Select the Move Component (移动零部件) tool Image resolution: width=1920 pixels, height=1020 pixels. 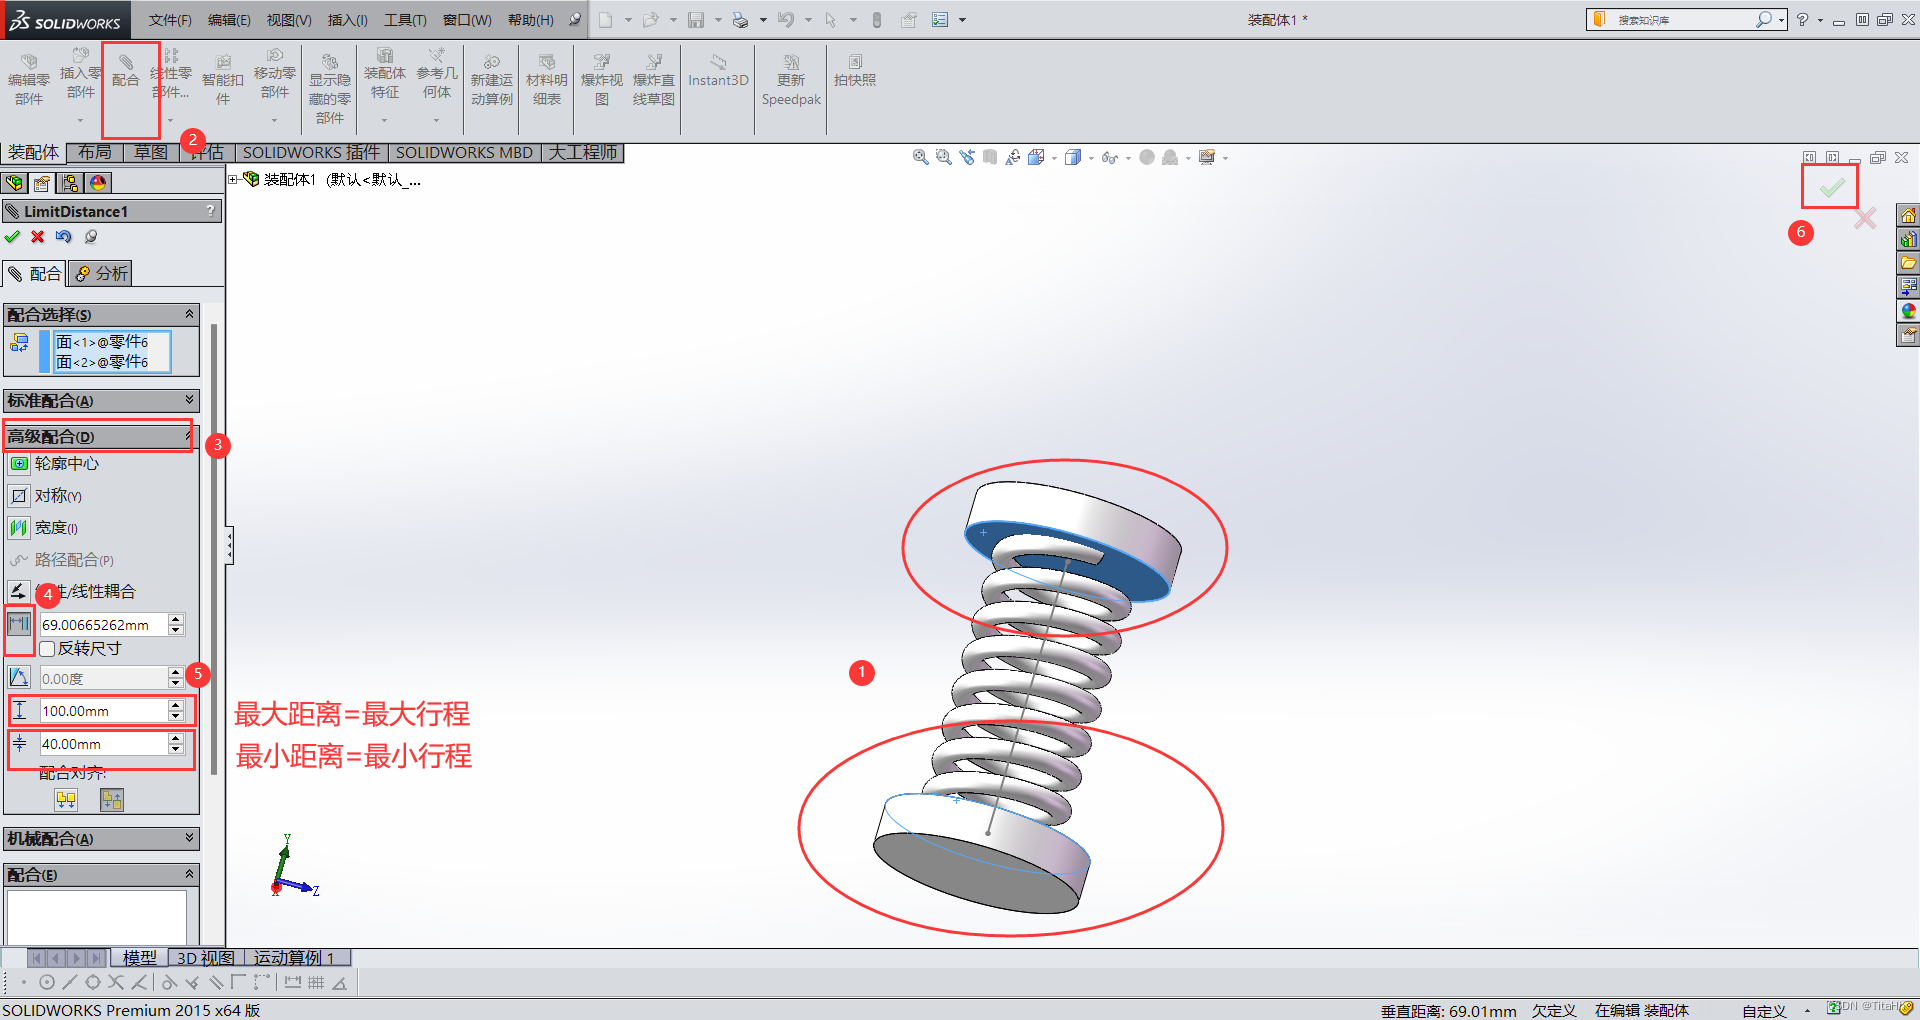274,73
